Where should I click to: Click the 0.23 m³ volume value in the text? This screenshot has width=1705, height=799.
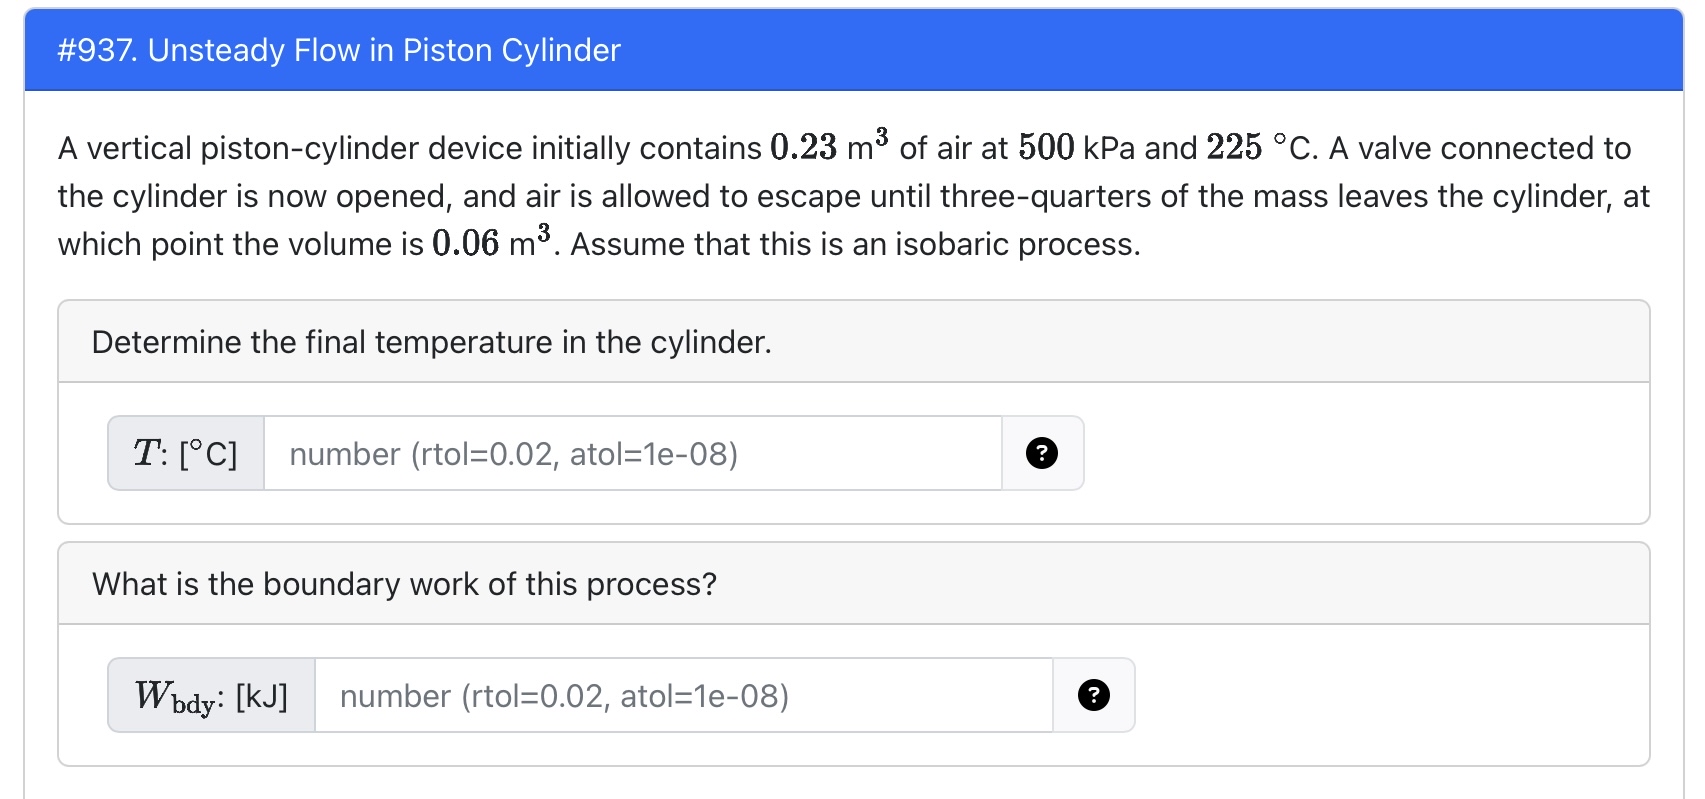[806, 148]
